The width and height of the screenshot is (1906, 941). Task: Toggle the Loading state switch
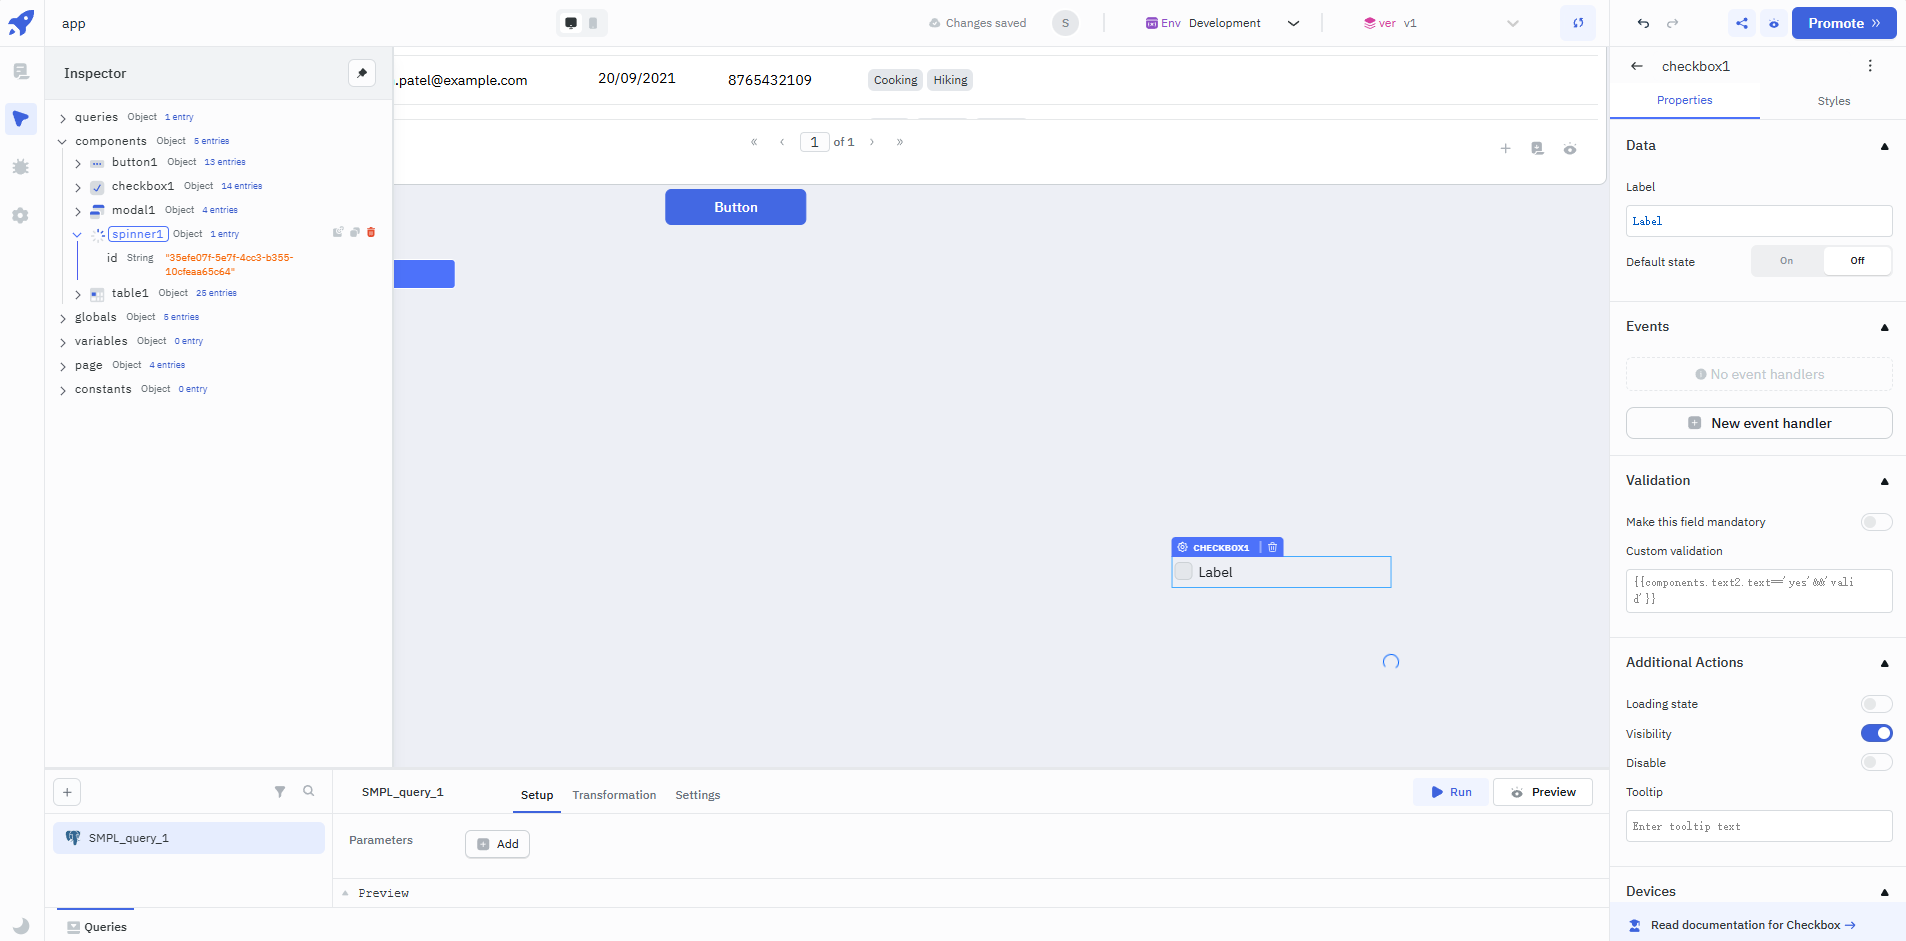pyautogui.click(x=1876, y=704)
